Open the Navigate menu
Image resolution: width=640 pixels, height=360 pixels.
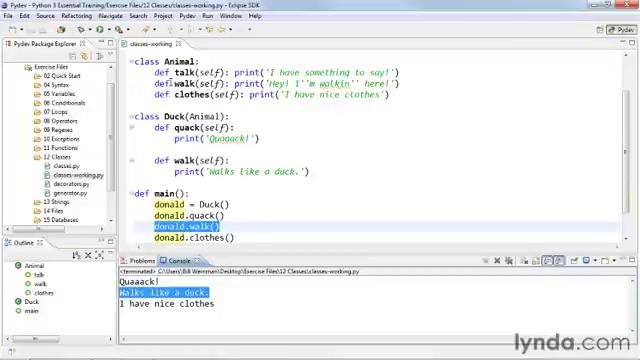pos(111,16)
